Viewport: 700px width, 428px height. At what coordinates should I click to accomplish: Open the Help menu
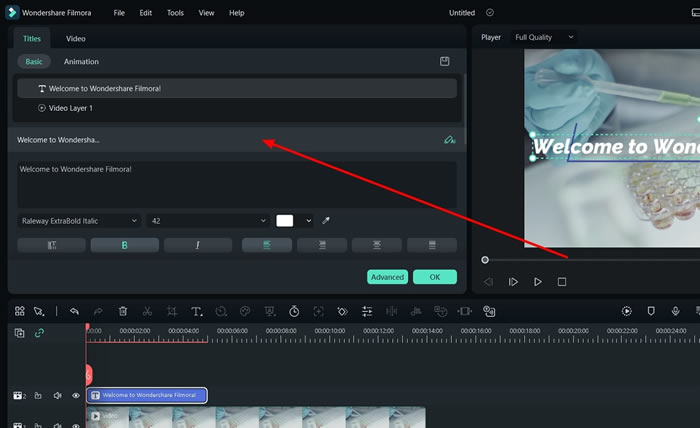click(237, 13)
